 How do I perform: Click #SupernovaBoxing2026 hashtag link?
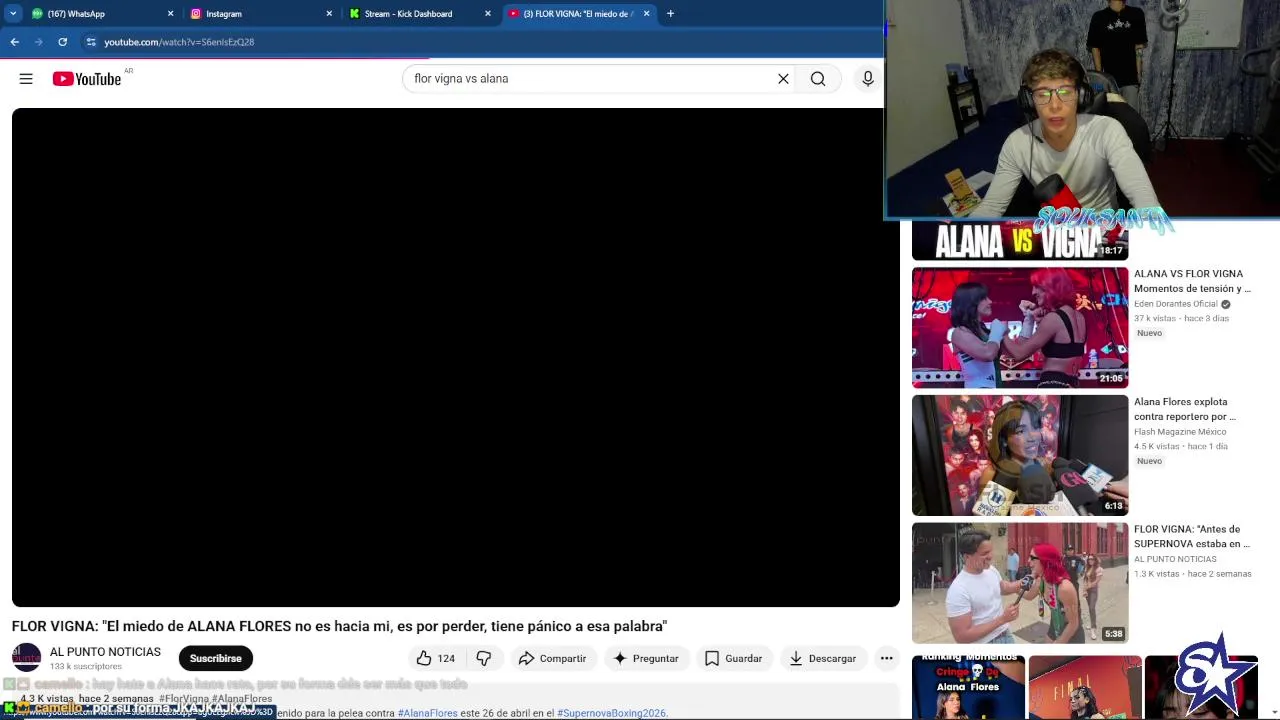[612, 713]
